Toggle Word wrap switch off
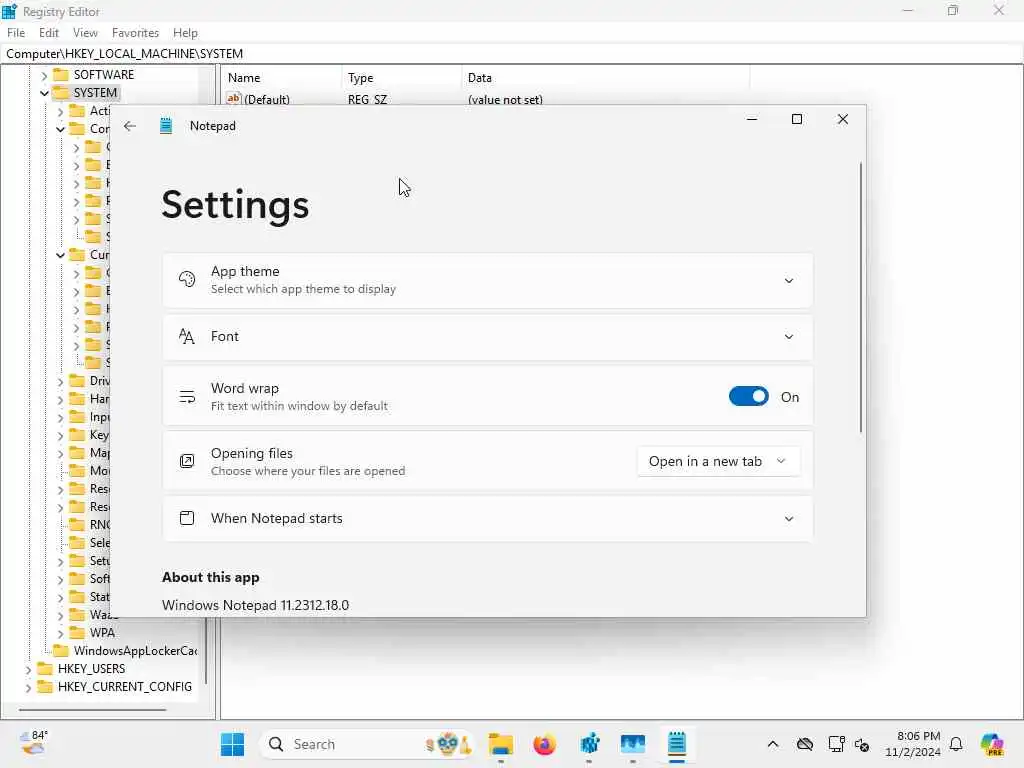 748,396
